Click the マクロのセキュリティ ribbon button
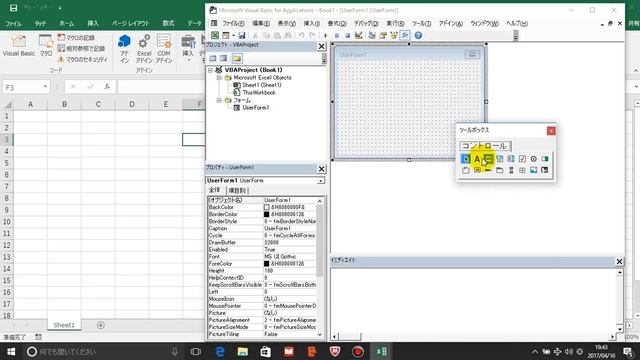The height and width of the screenshot is (360, 640). (83, 59)
